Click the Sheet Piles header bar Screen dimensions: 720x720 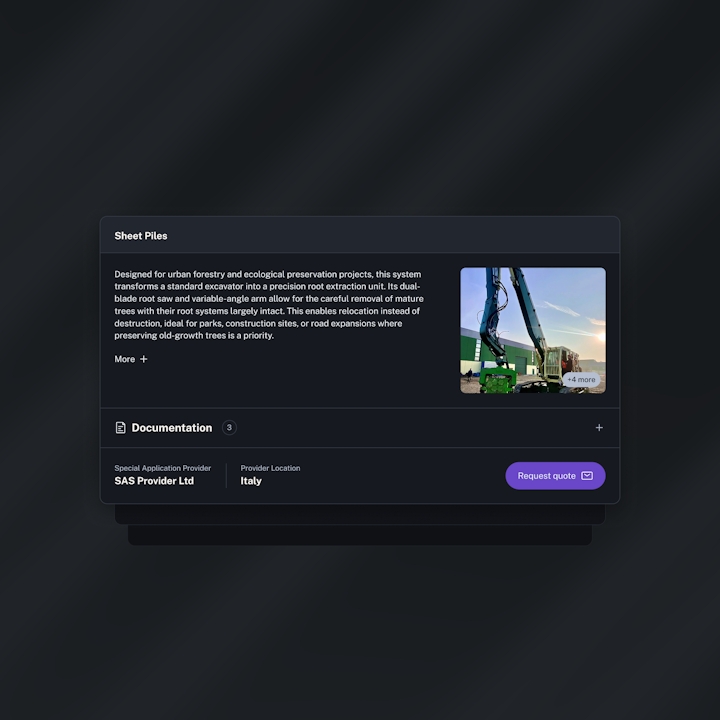[360, 235]
